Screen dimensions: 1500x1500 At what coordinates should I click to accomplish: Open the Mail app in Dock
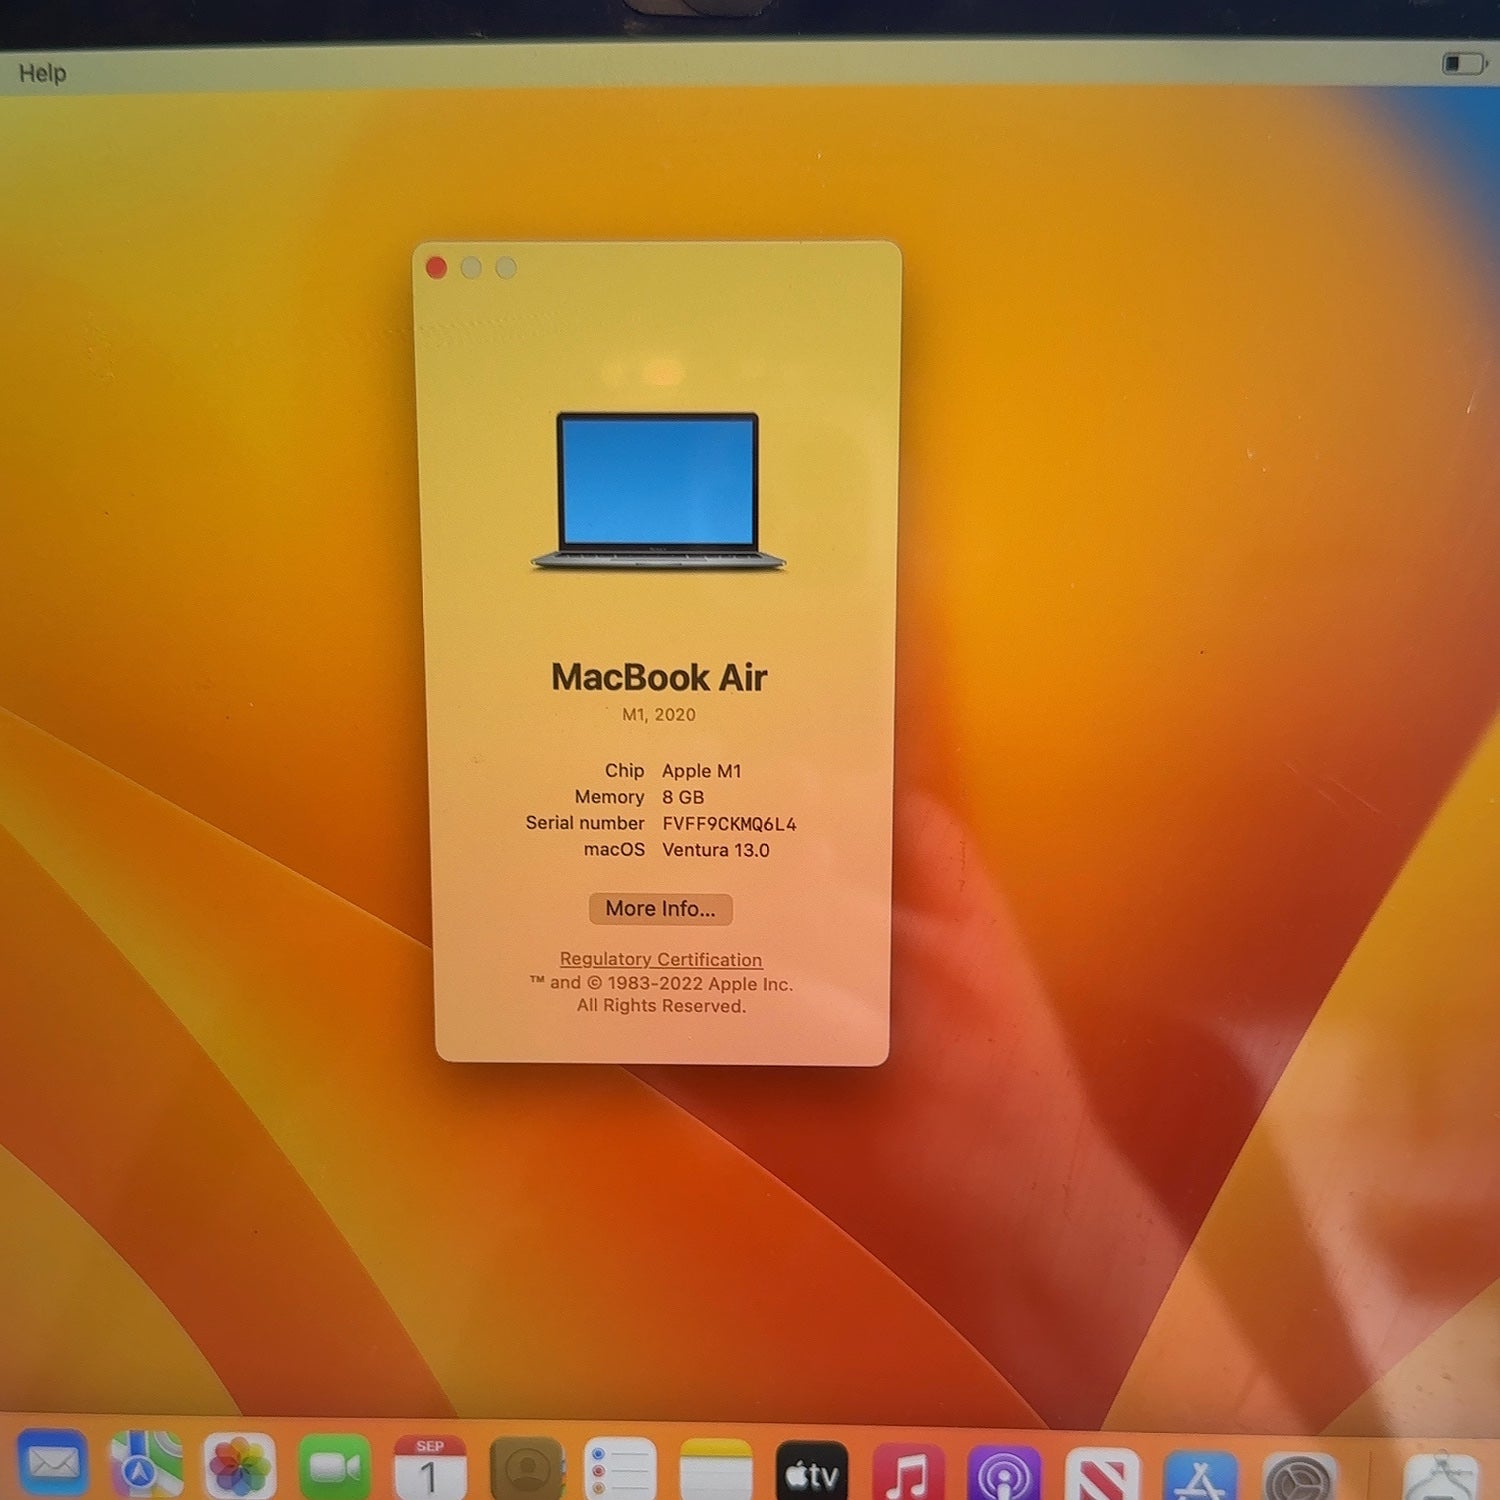coord(53,1465)
